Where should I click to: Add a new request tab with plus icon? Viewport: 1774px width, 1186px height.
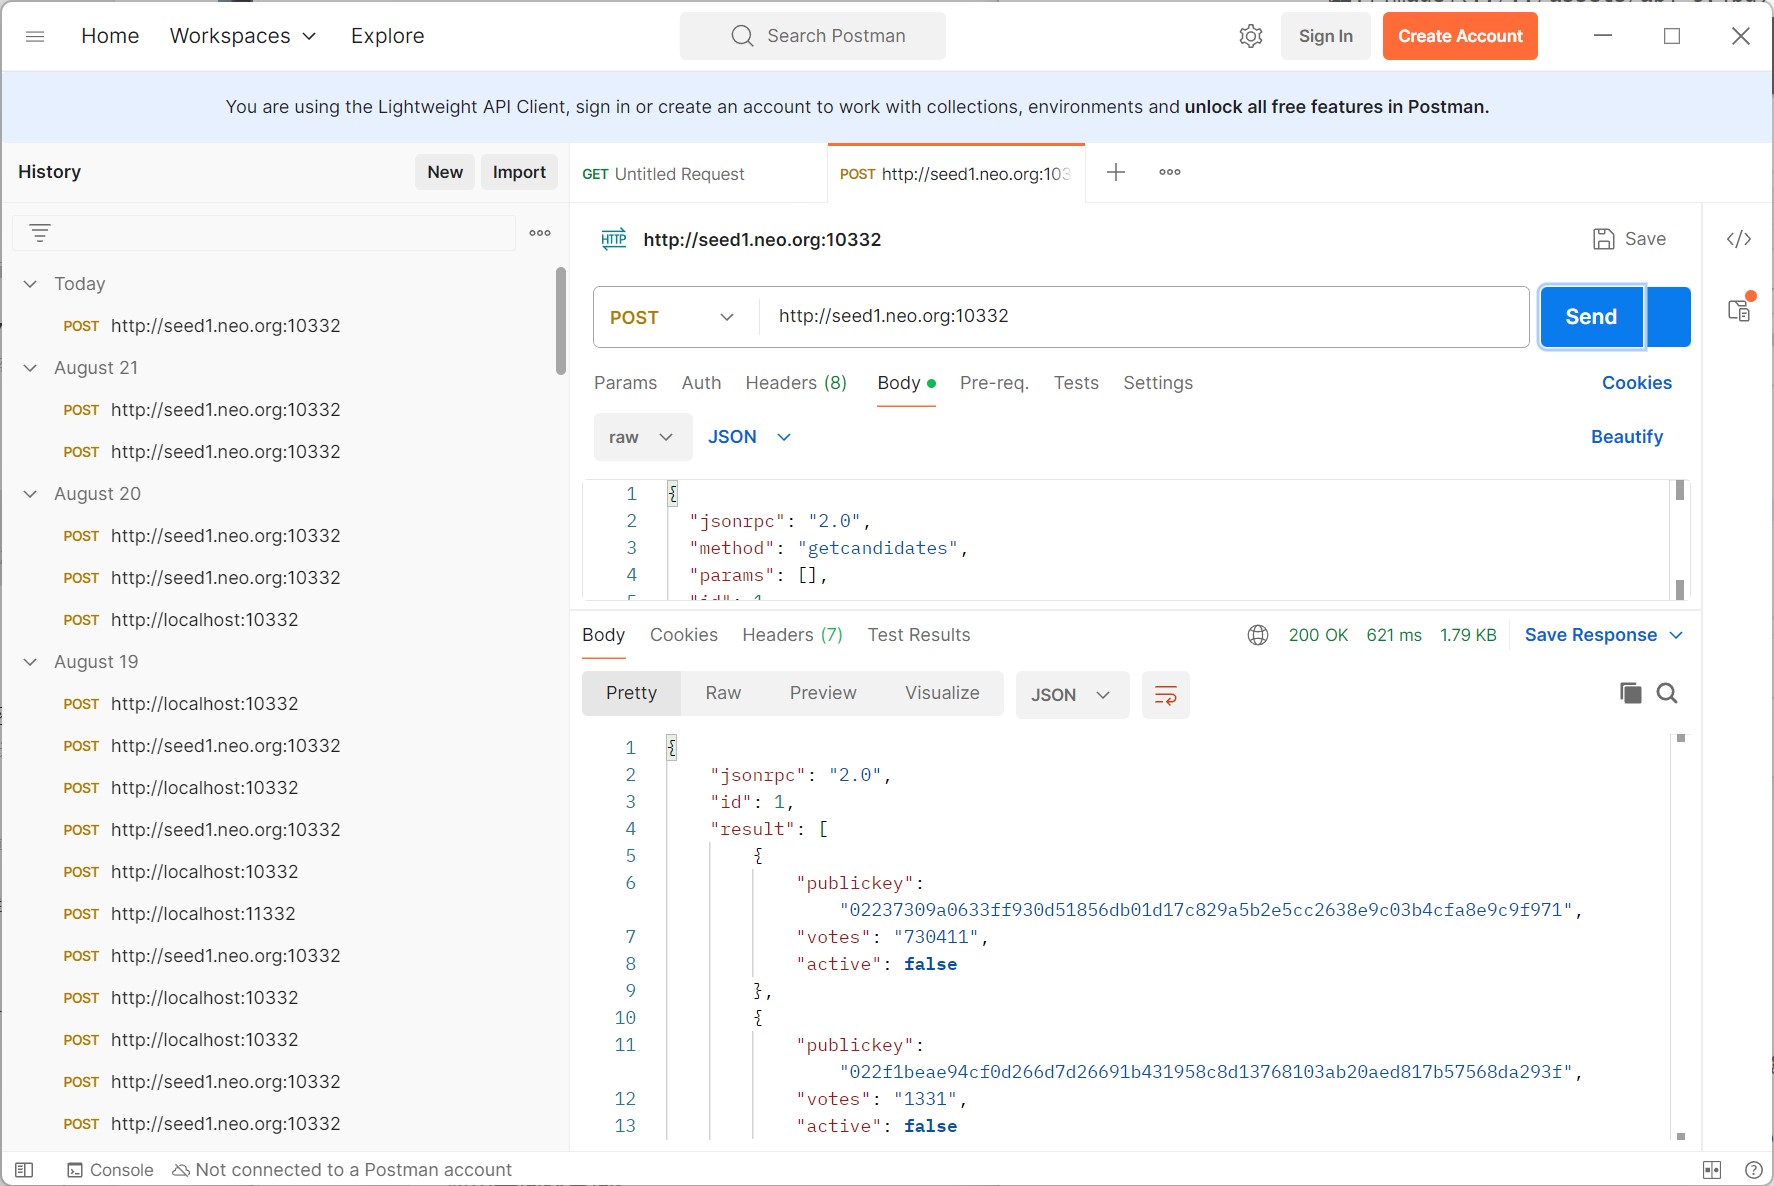(1116, 172)
